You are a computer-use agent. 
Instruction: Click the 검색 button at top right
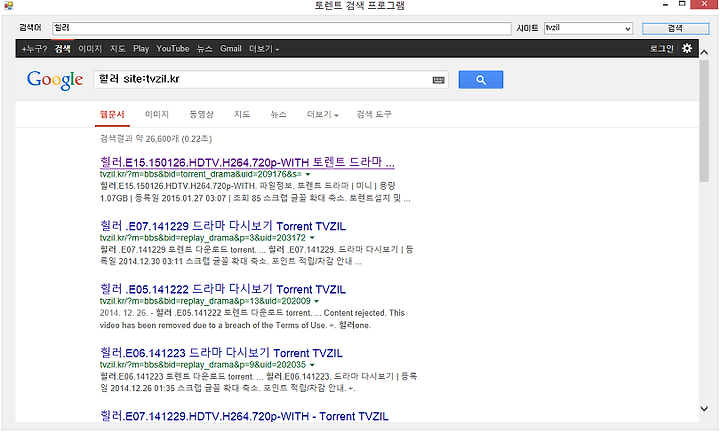[675, 28]
